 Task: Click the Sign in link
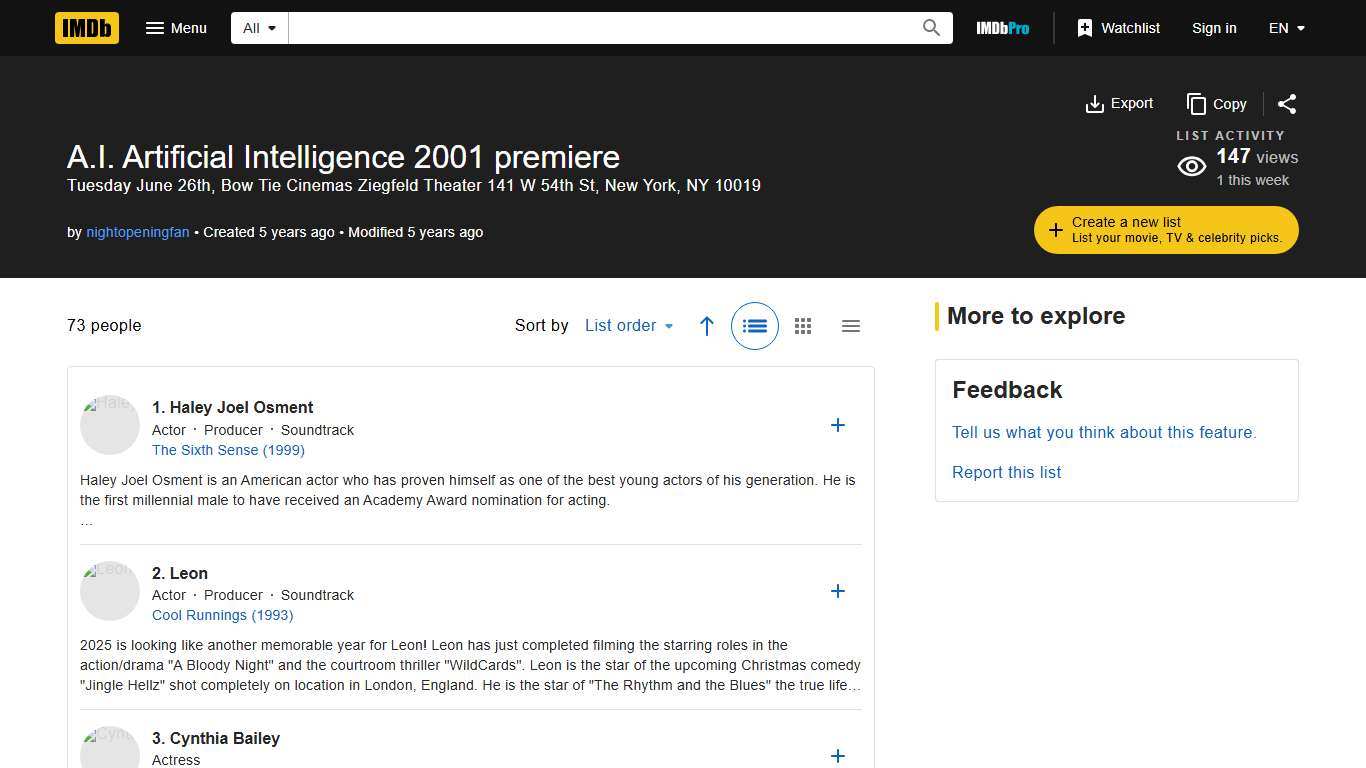[1214, 28]
